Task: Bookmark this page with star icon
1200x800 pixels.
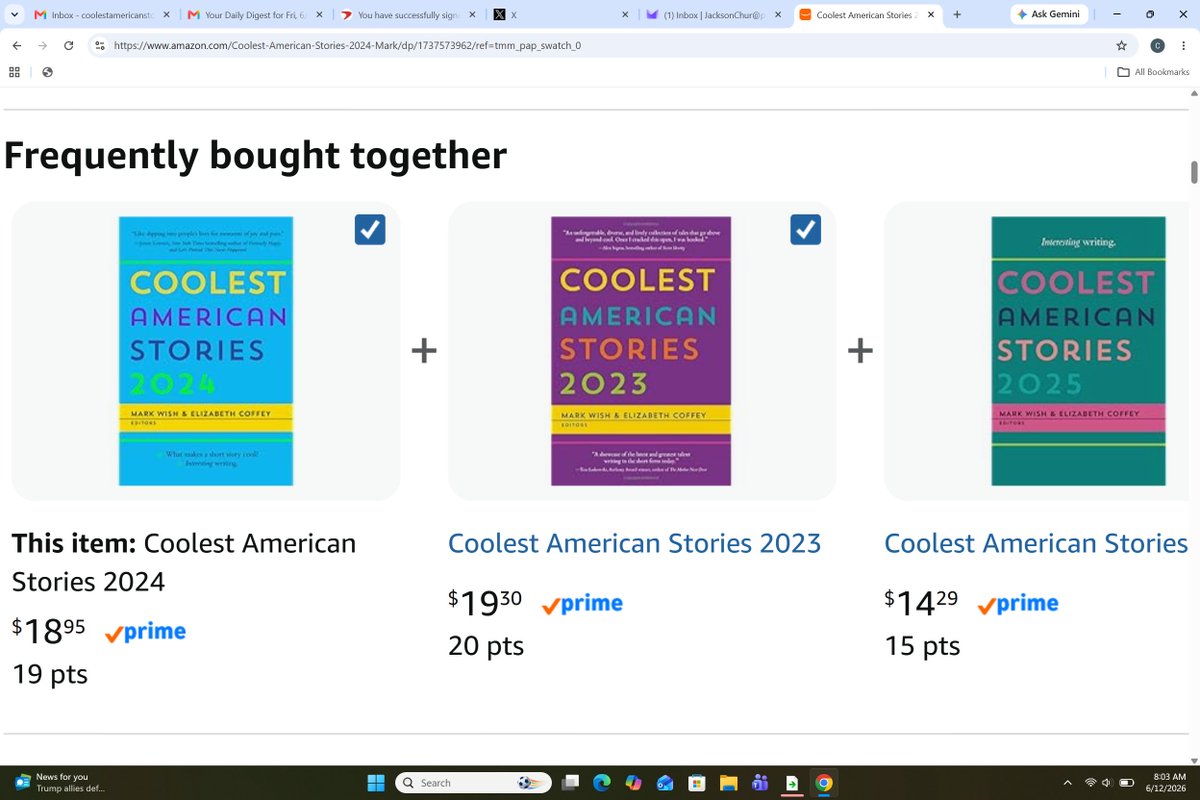Action: click(x=1121, y=46)
